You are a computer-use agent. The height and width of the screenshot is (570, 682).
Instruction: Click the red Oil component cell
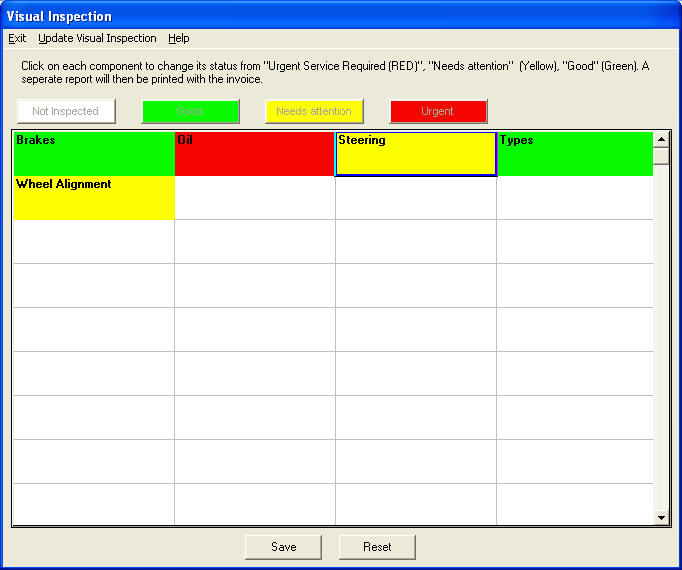point(254,154)
